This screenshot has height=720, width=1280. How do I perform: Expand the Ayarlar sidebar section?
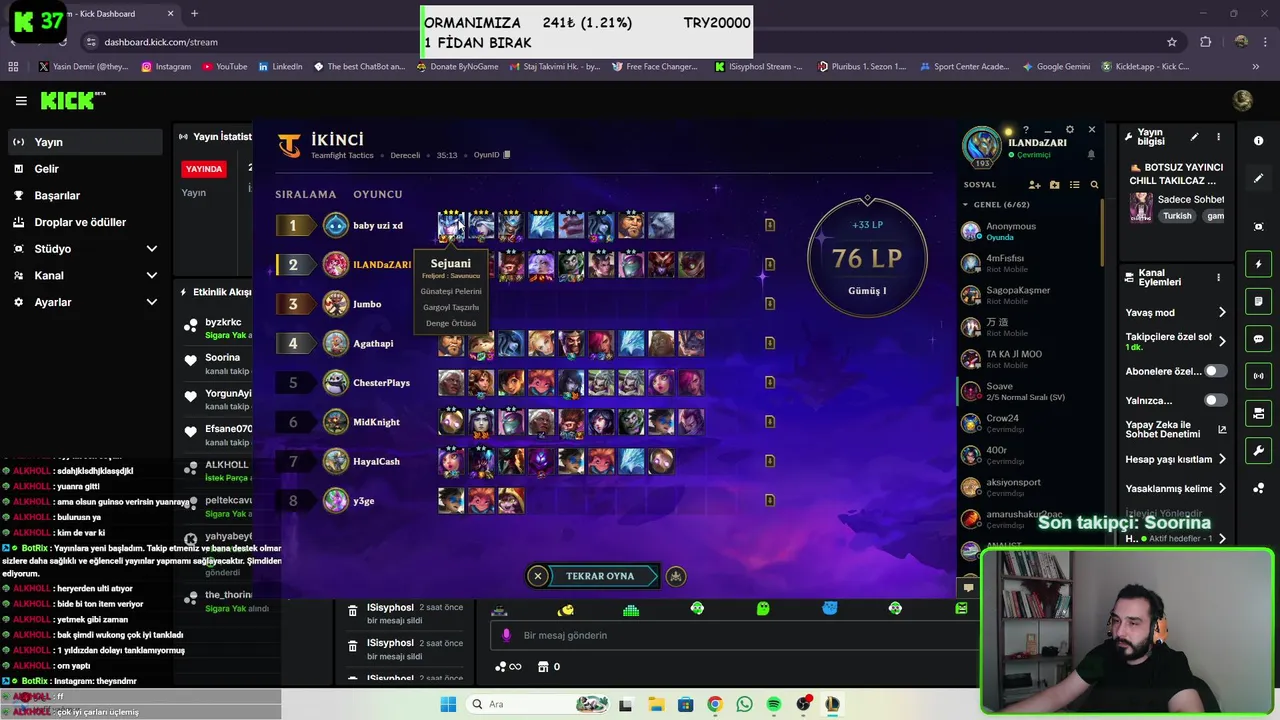pos(83,302)
